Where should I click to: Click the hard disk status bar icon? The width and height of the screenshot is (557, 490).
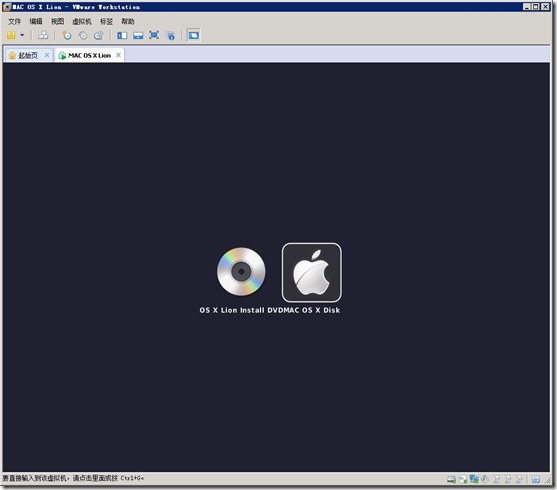click(451, 479)
